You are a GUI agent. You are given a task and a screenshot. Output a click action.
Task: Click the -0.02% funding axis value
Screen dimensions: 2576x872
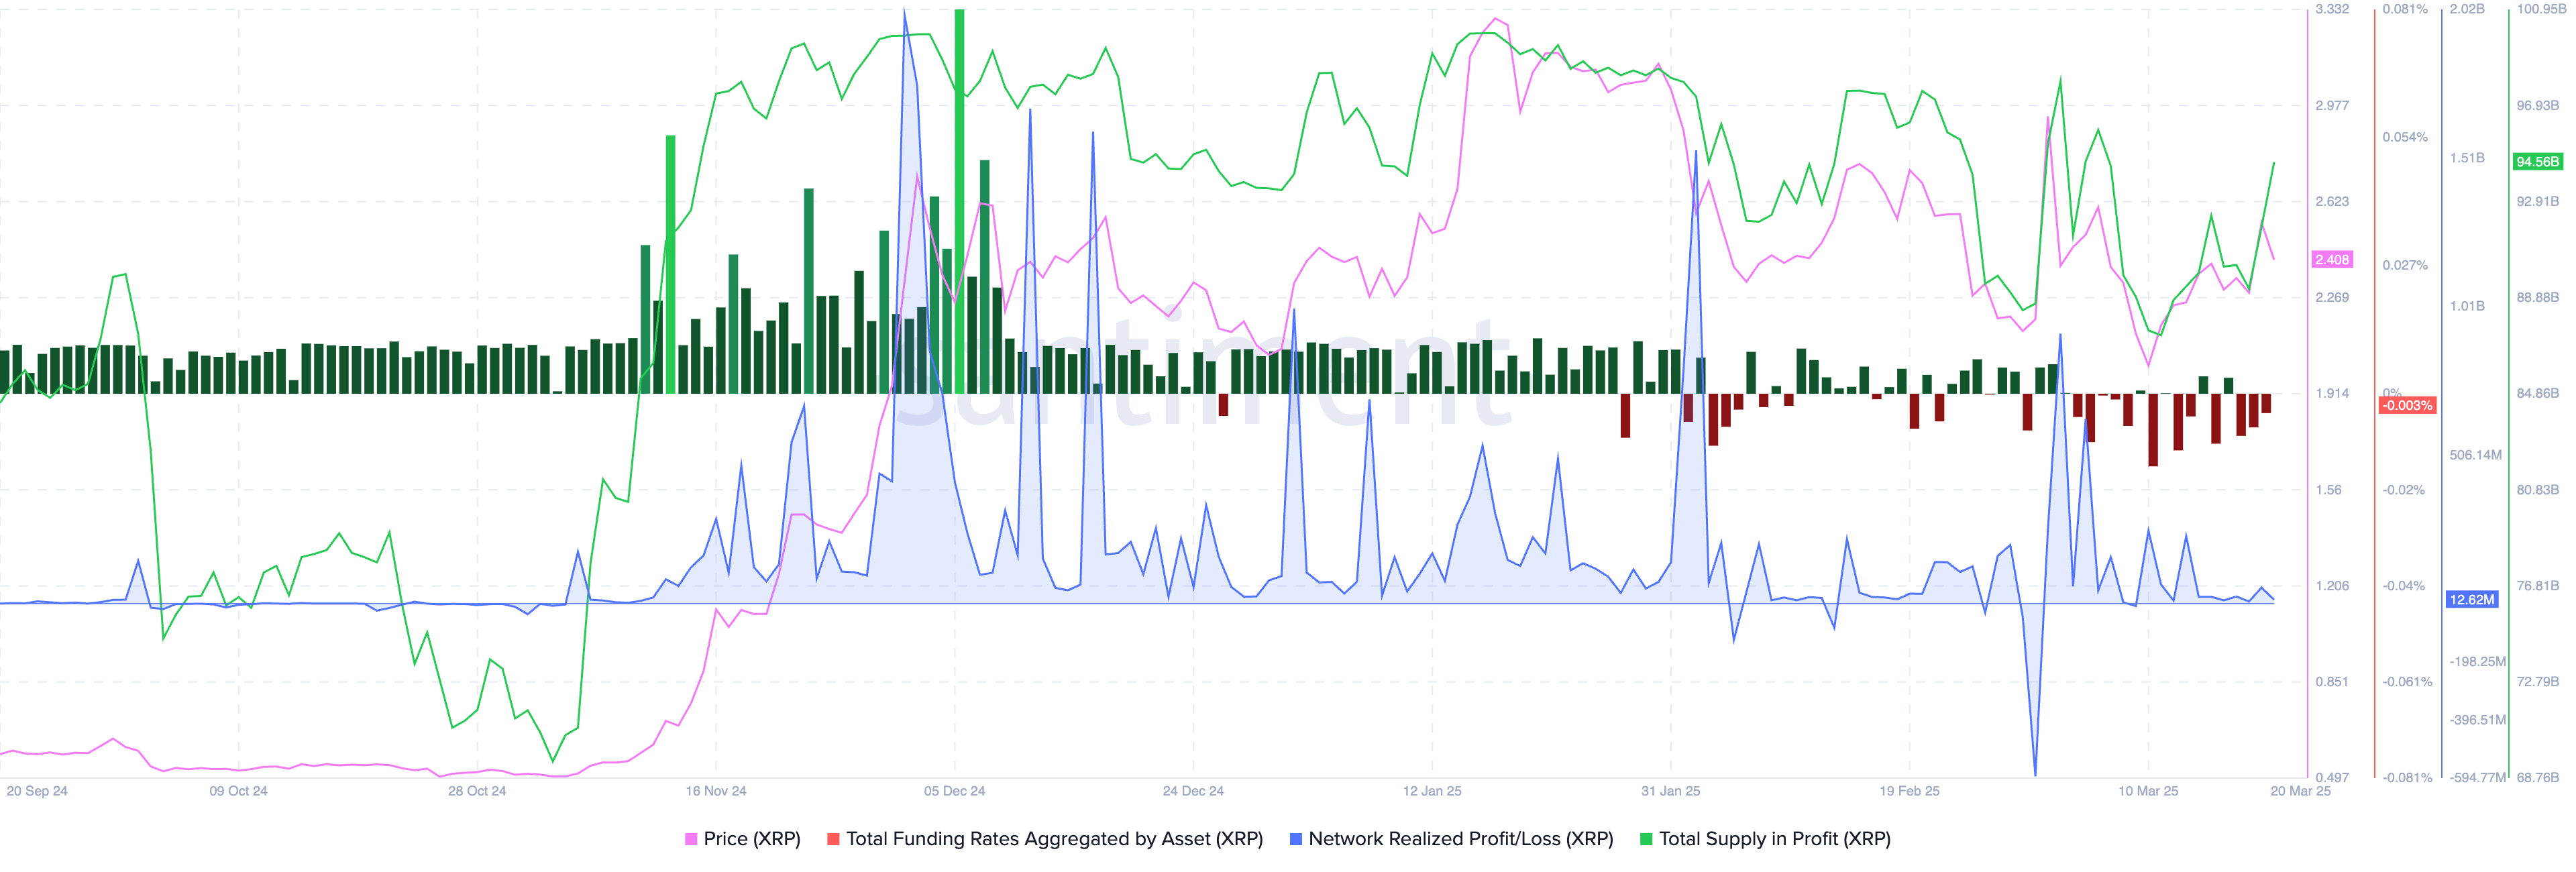point(2403,490)
